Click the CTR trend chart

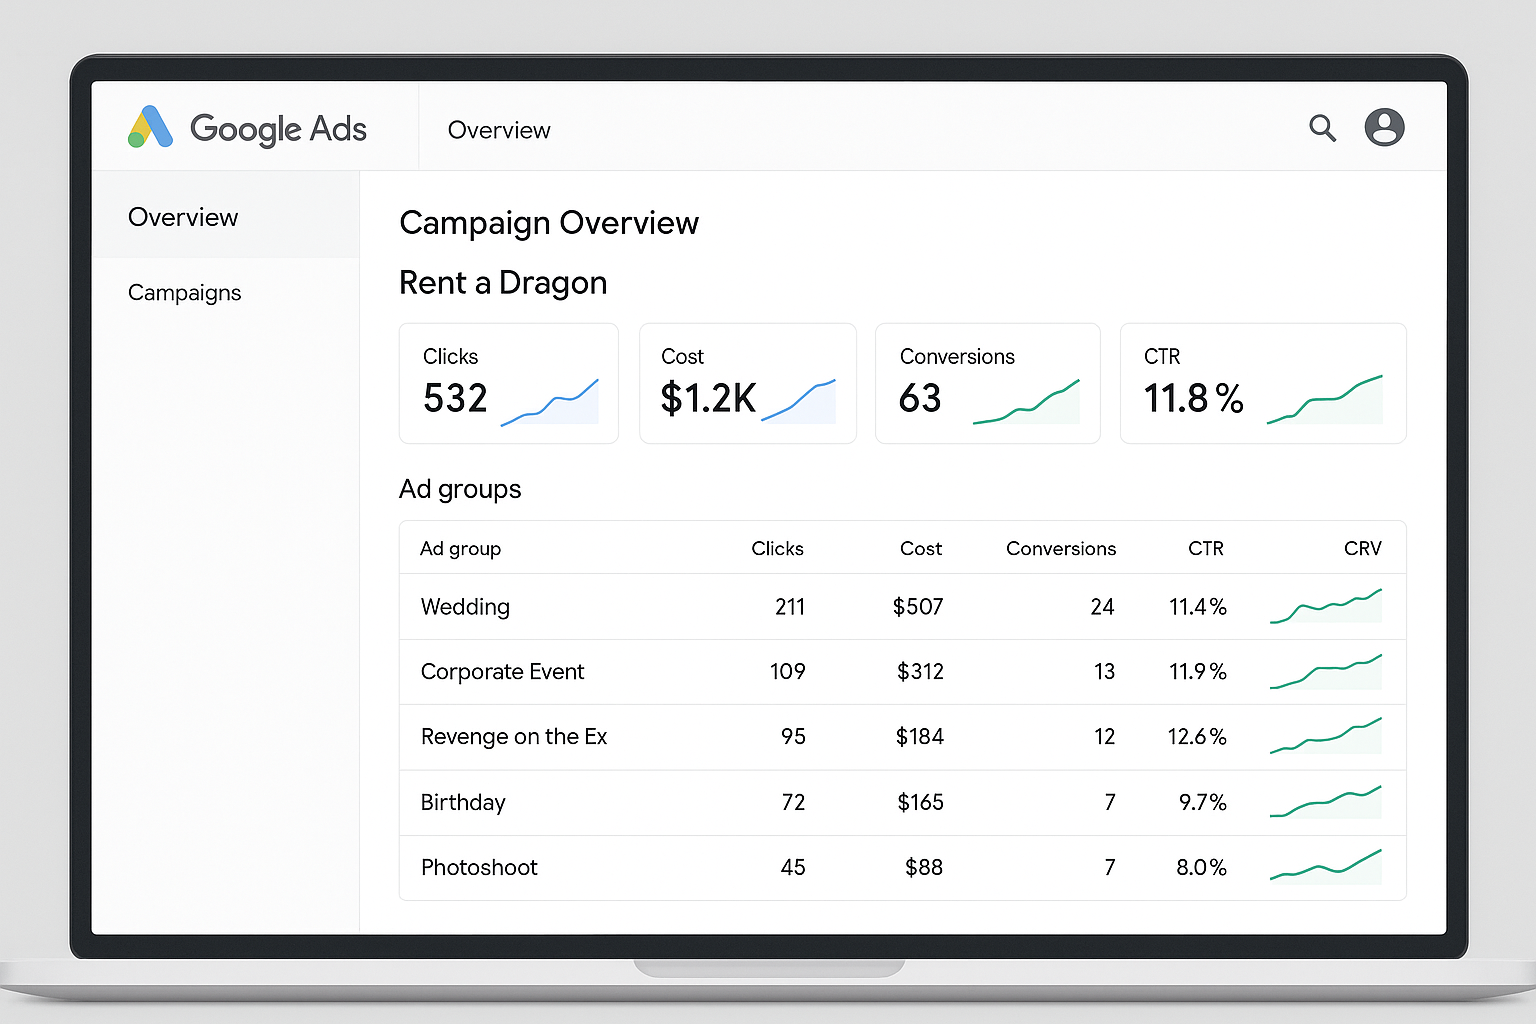coord(1326,398)
